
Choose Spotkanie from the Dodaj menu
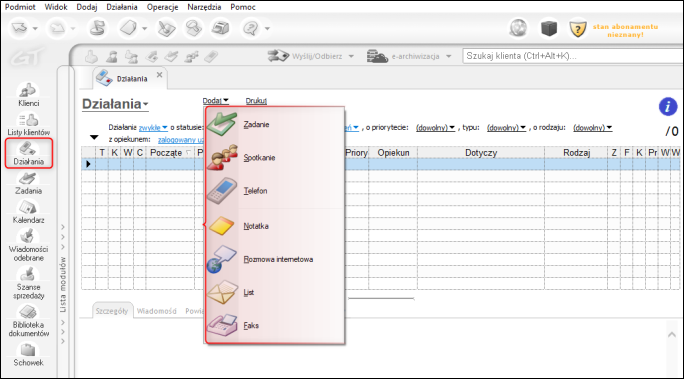click(275, 157)
